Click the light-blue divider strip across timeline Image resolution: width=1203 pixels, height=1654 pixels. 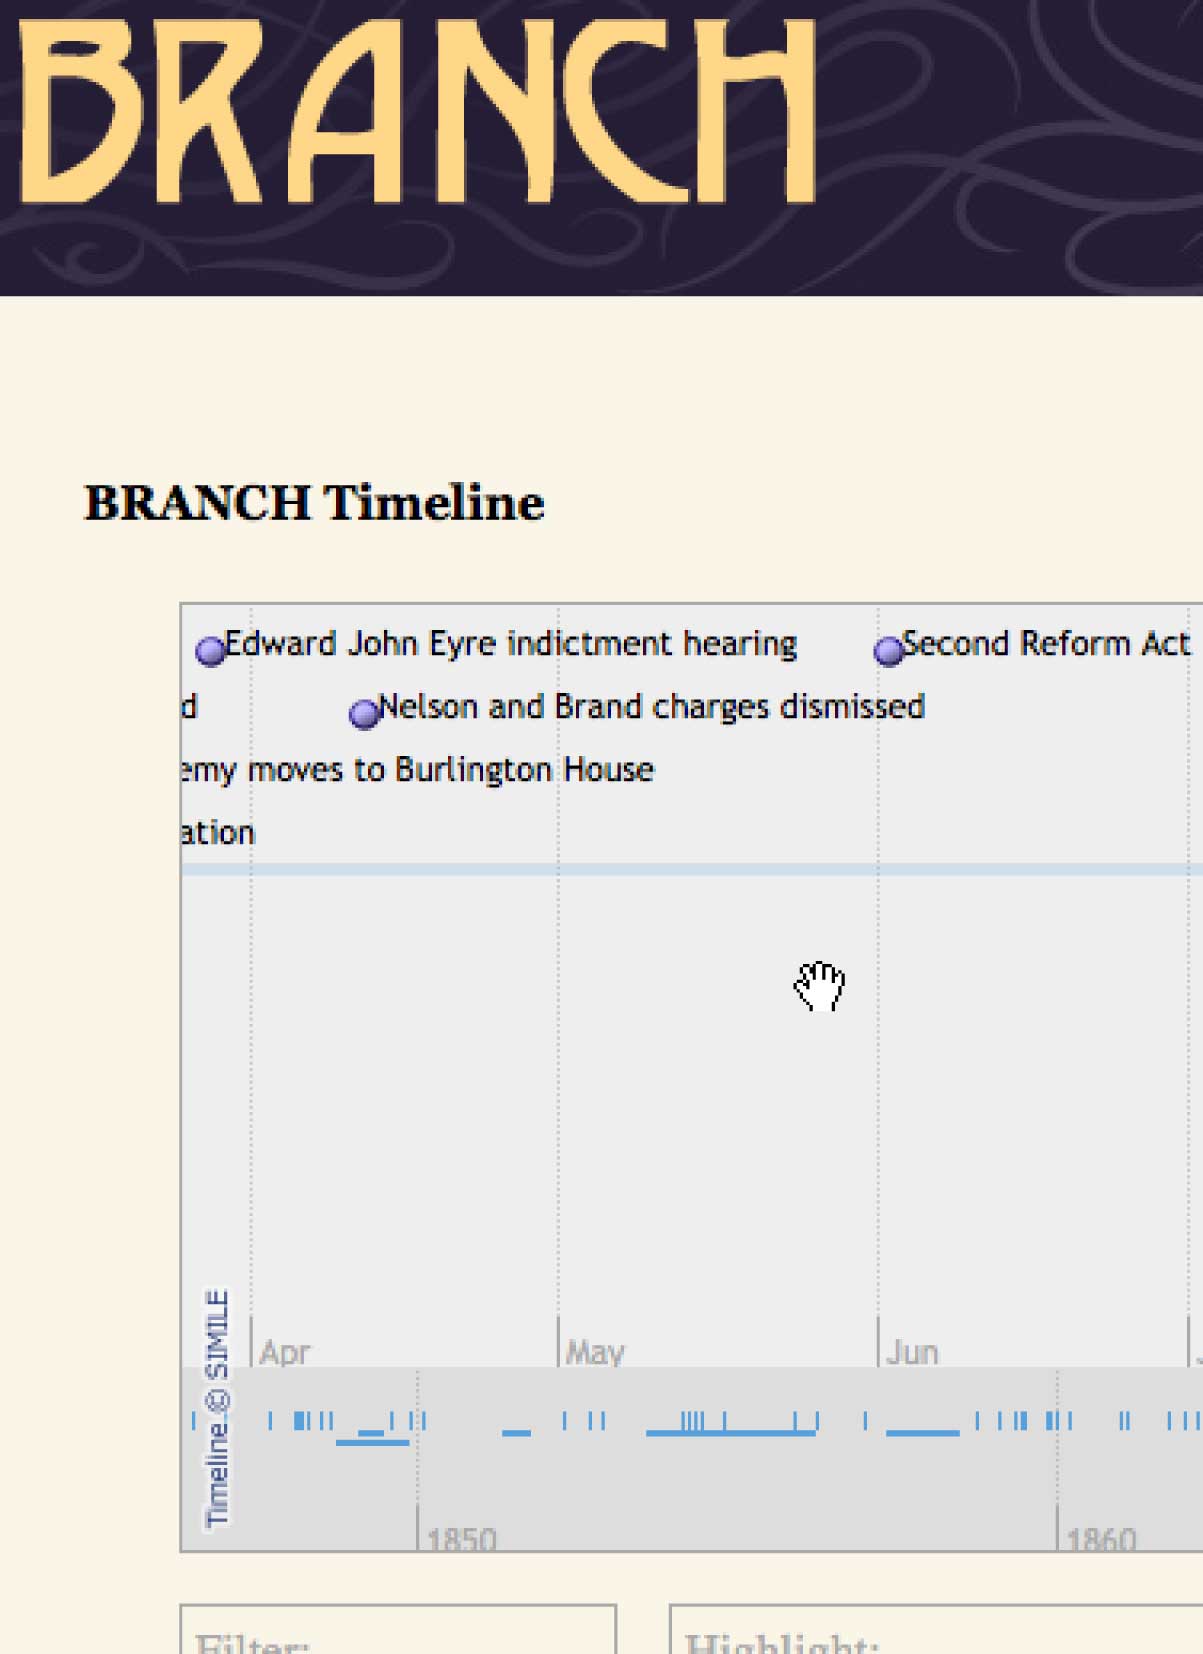pos(692,870)
